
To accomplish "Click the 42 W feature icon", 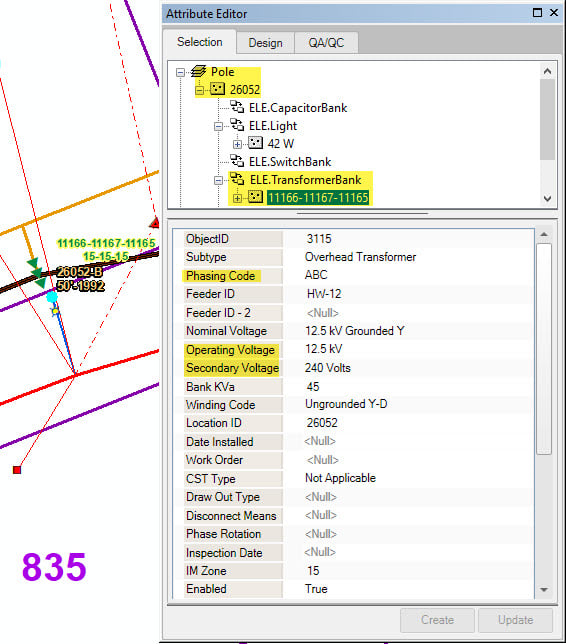I will click(255, 143).
